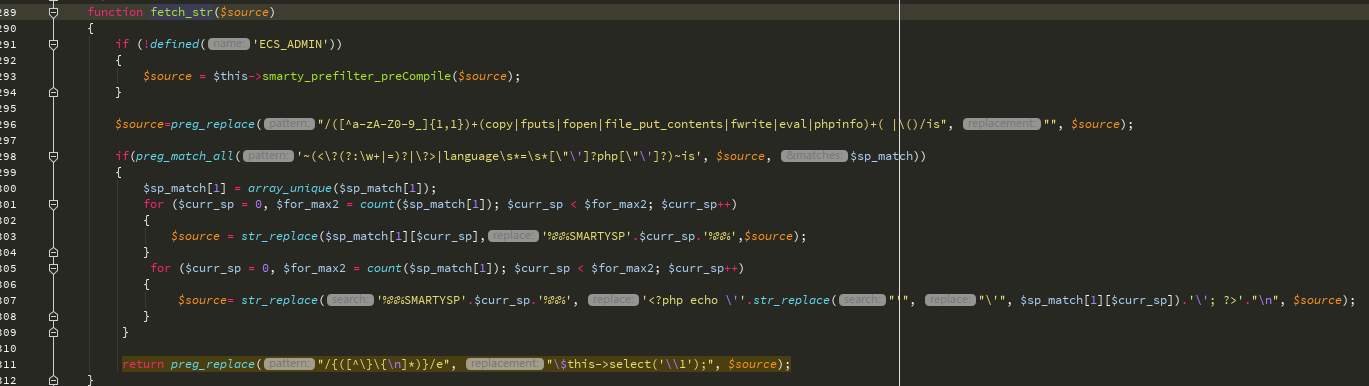Place cursor on the return keyword
The width and height of the screenshot is (1369, 386).
pyautogui.click(x=143, y=364)
